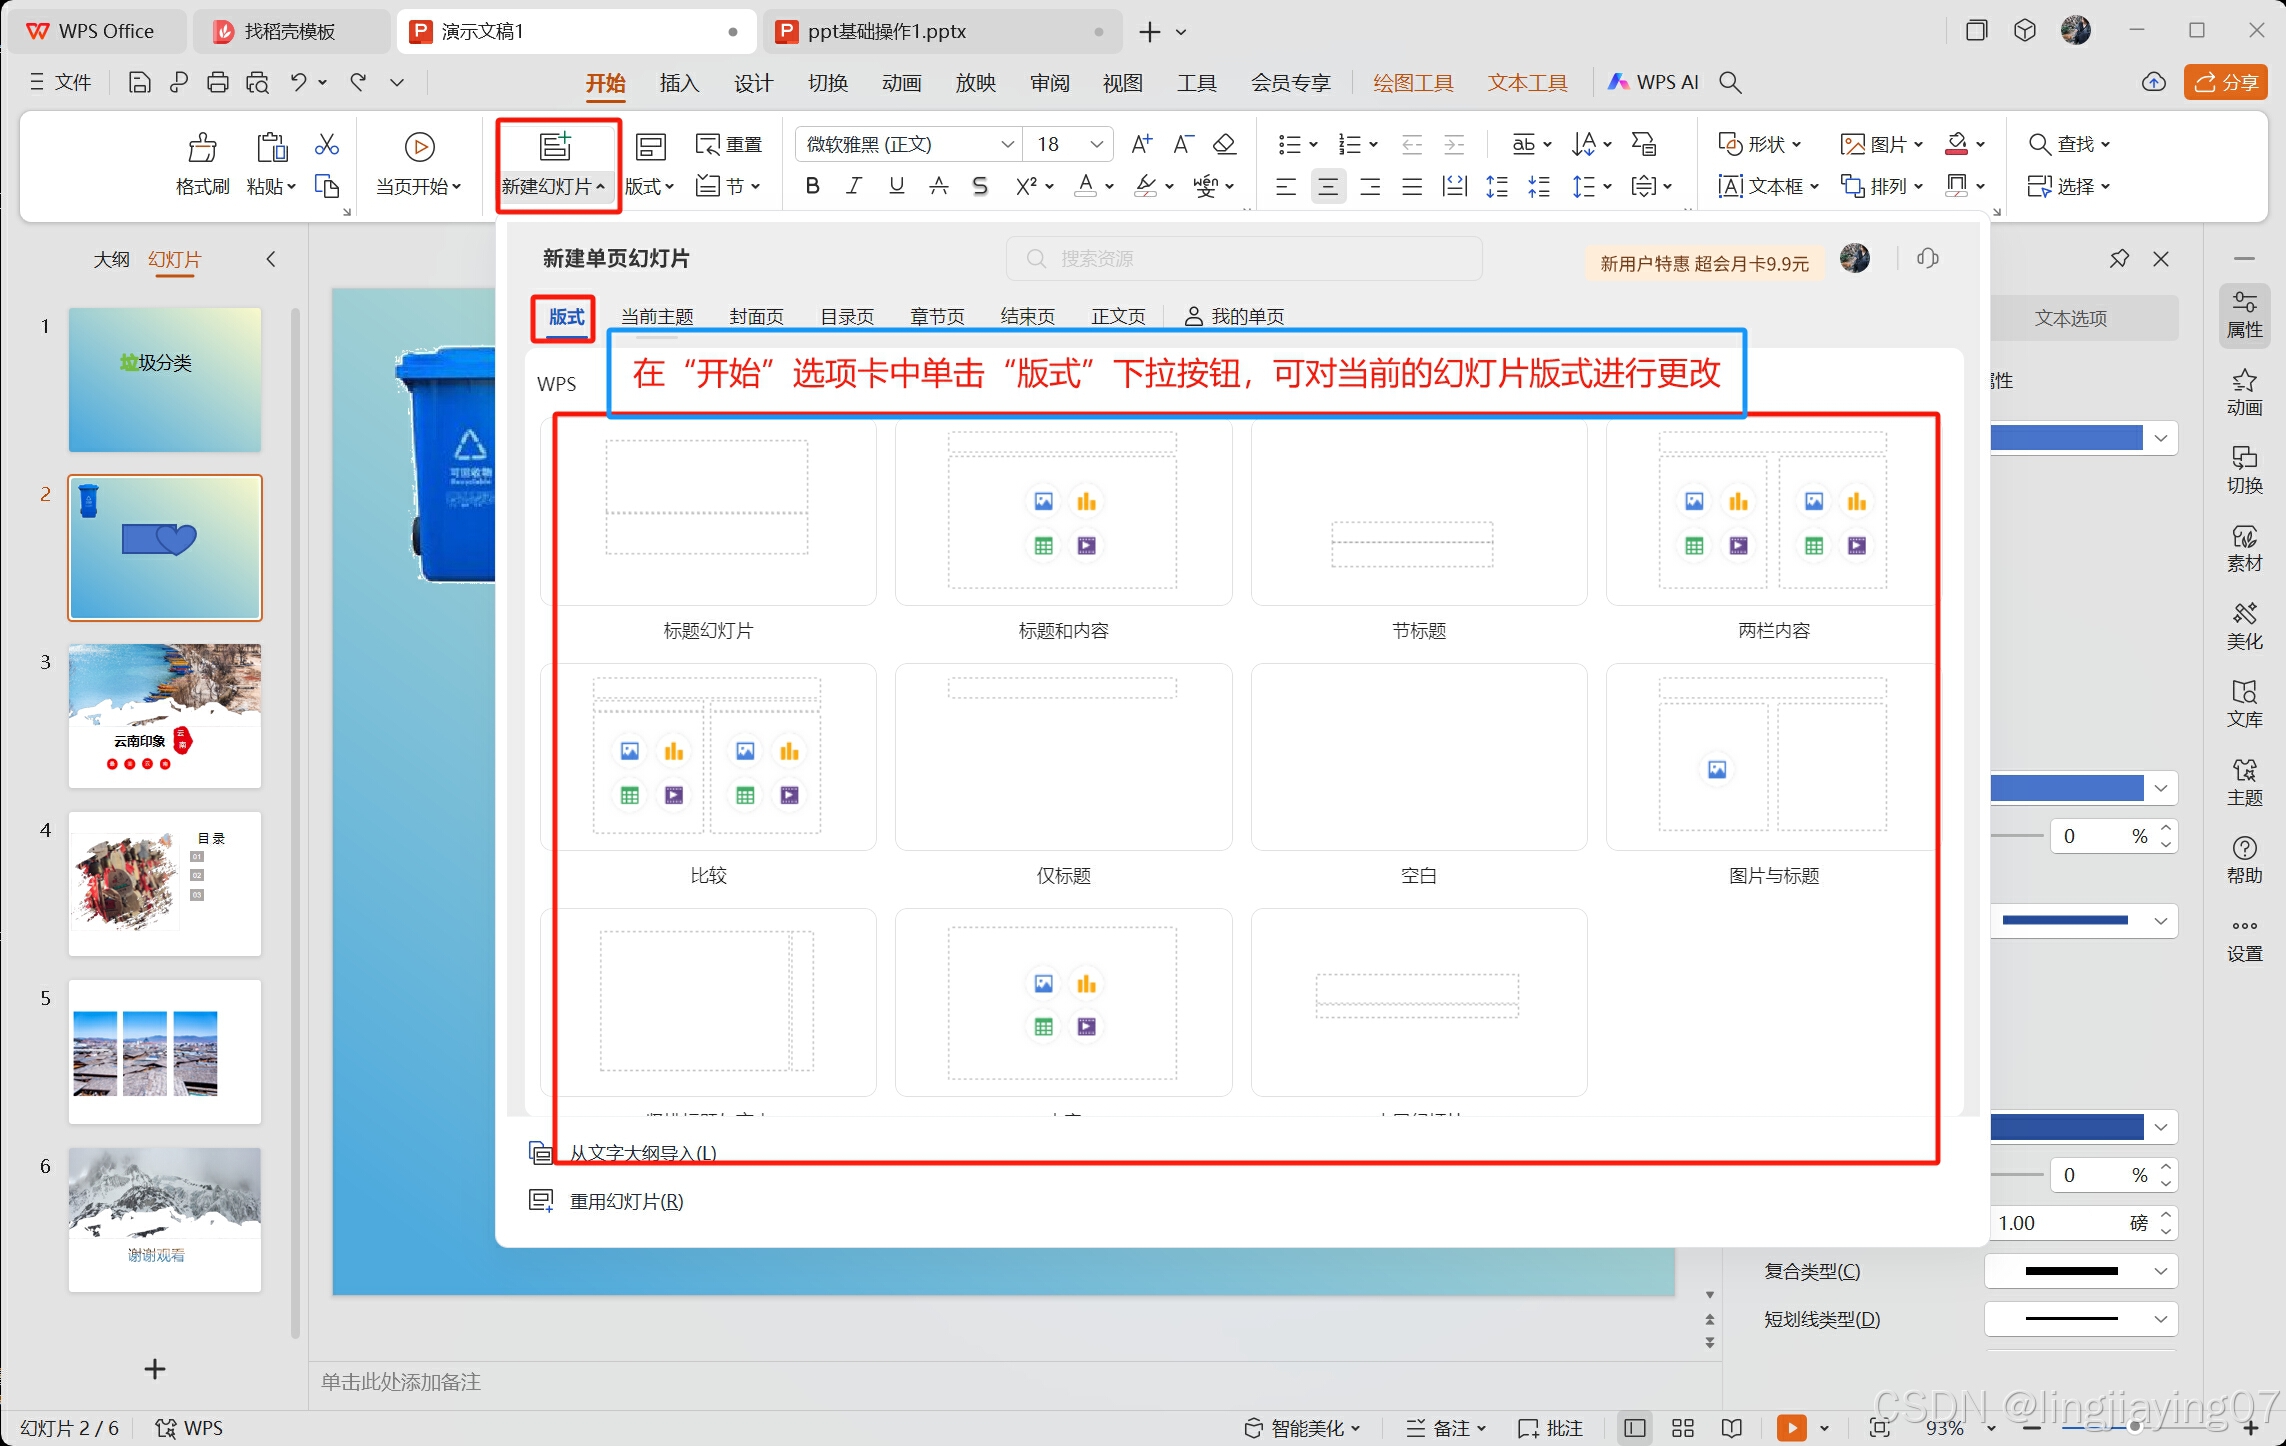Image resolution: width=2286 pixels, height=1446 pixels.
Task: Click the Cut scissors icon
Action: (x=326, y=145)
